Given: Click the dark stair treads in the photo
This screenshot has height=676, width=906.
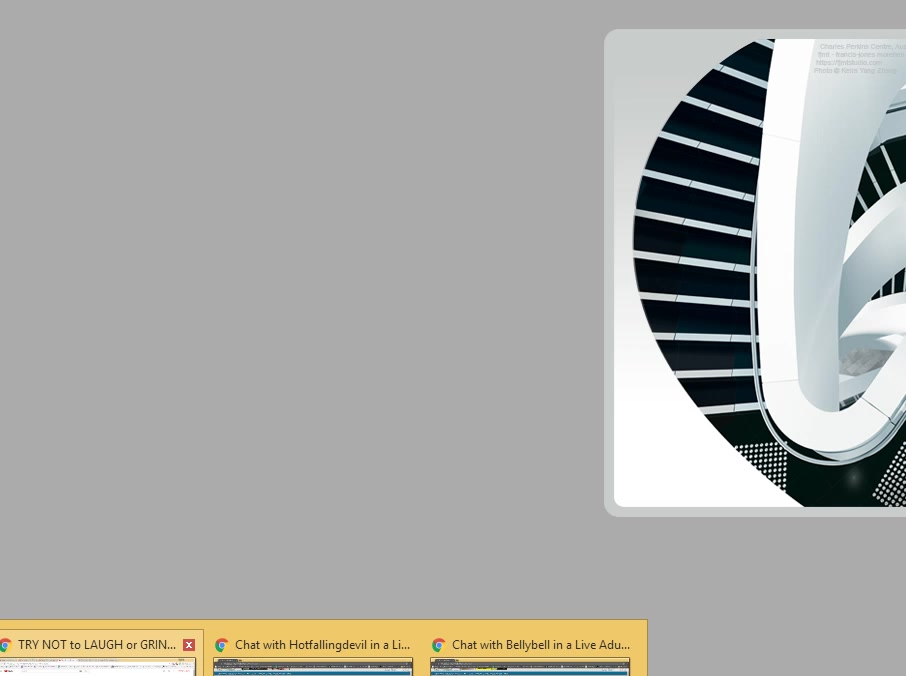Looking at the screenshot, I should (x=690, y=250).
